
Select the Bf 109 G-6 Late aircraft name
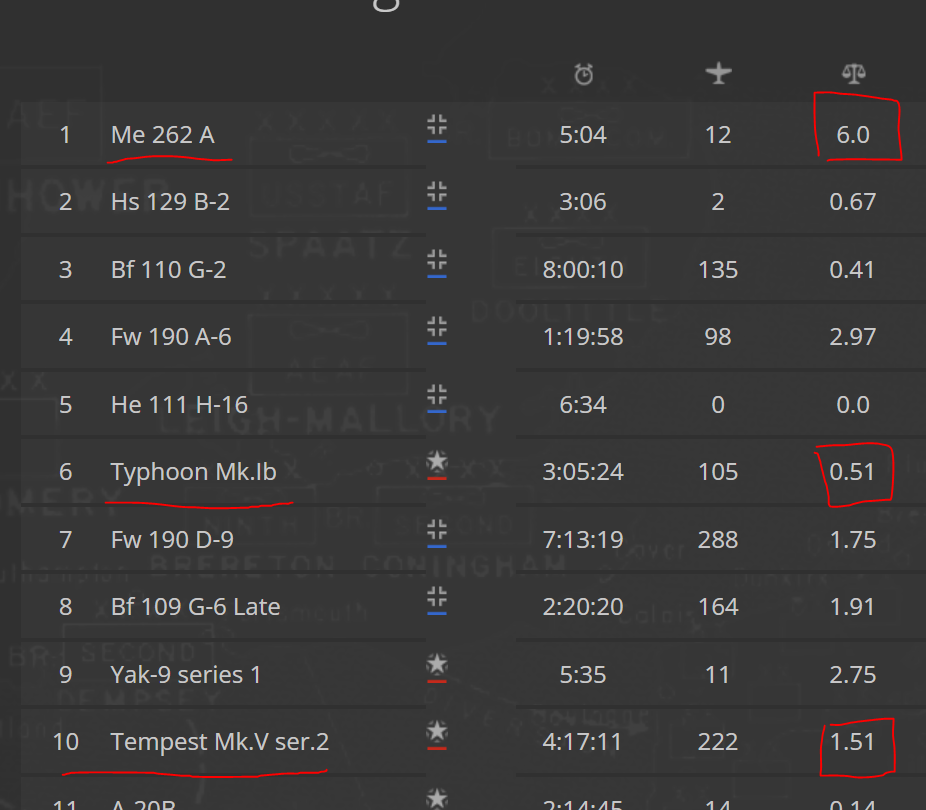tap(195, 607)
